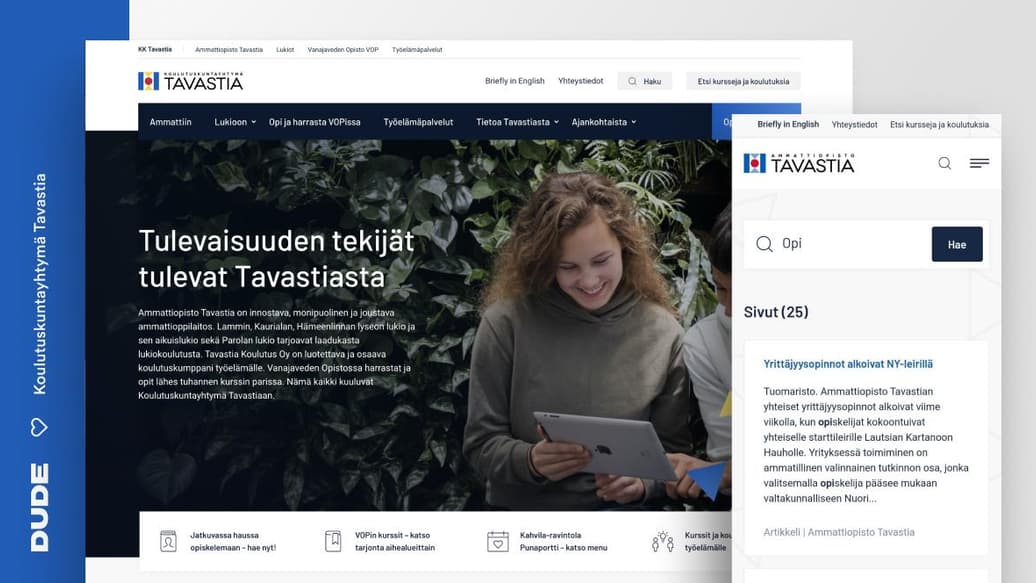Expand the Tietoa Tavastiasta dropdown

(517, 122)
